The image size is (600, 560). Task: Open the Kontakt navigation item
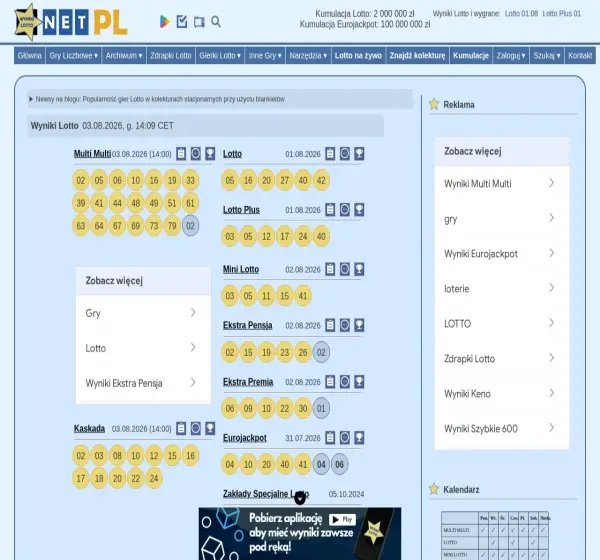[x=580, y=56]
